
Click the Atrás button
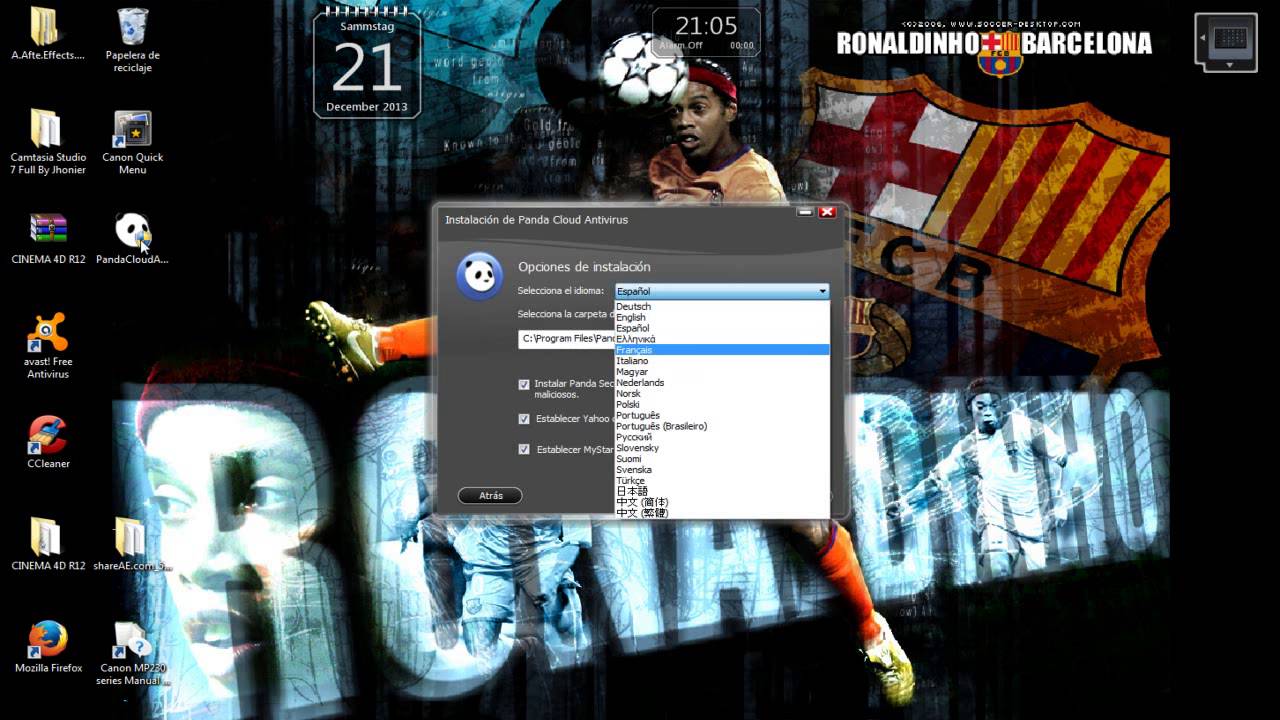click(x=490, y=496)
